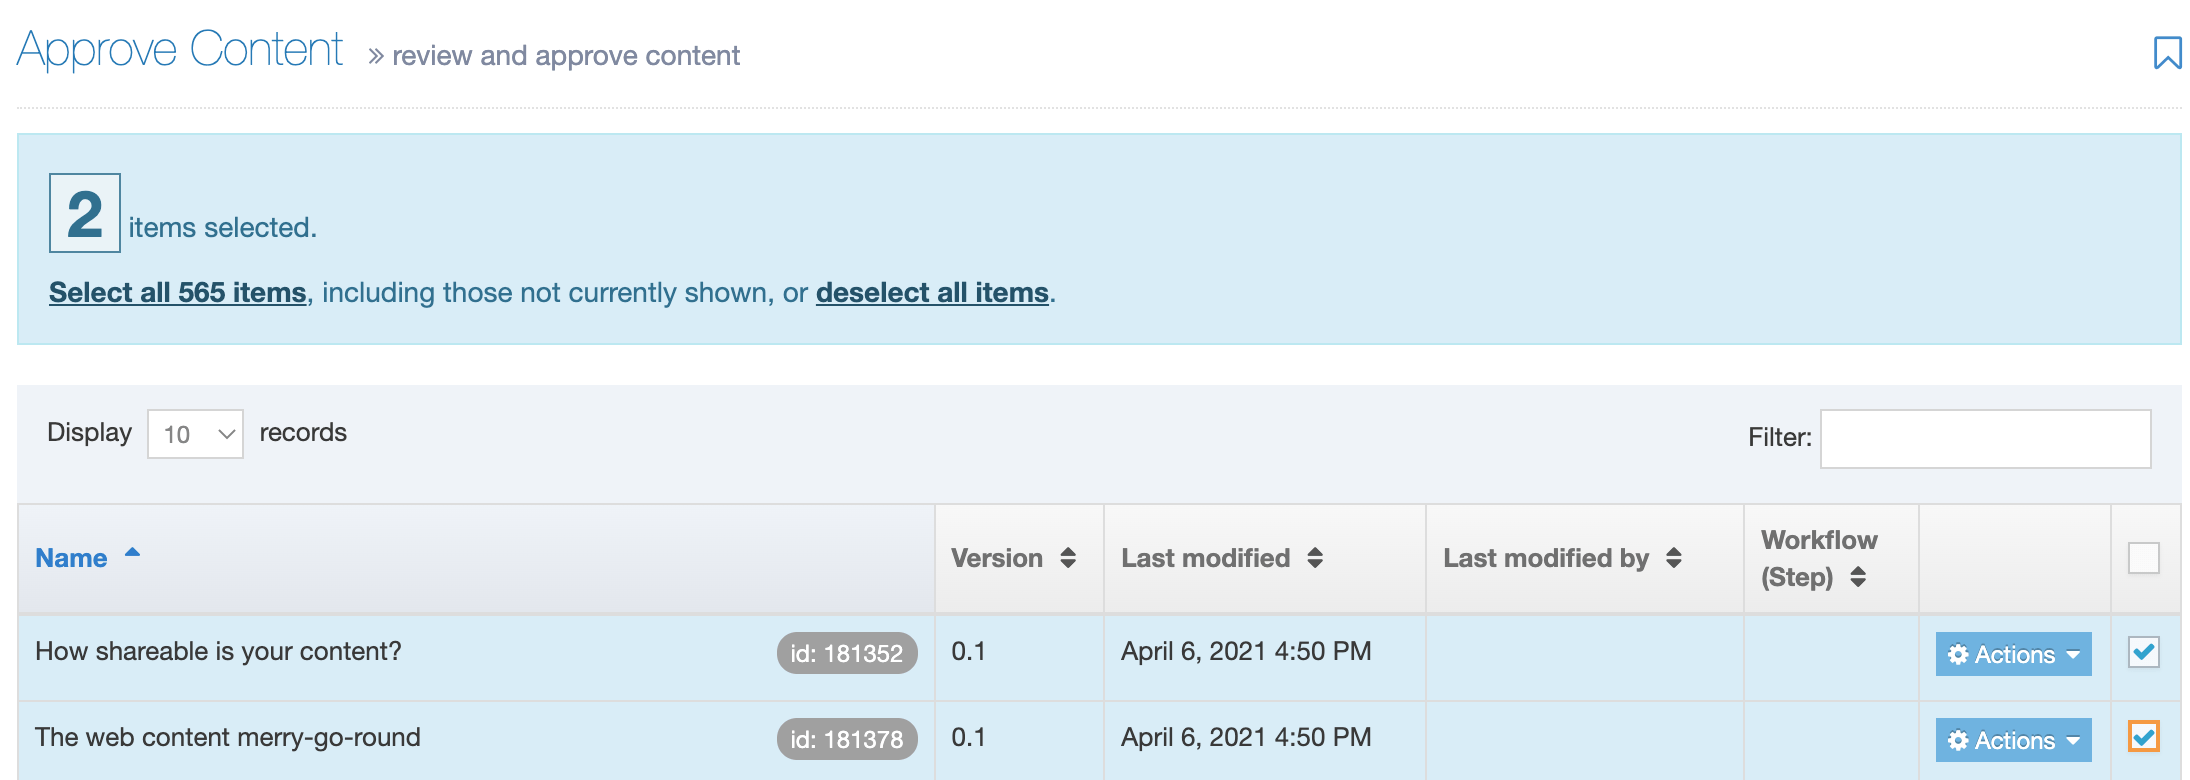2190x780 pixels.
Task: Uncheck the 'How shareable is your content?' row
Action: click(2143, 652)
